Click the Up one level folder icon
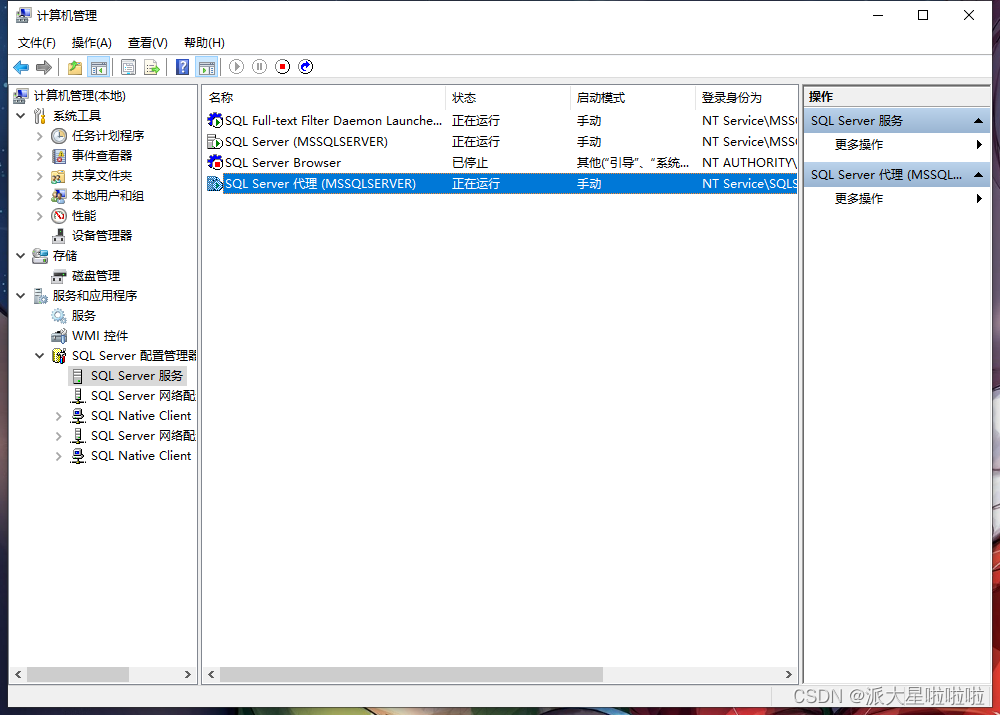 coord(75,67)
